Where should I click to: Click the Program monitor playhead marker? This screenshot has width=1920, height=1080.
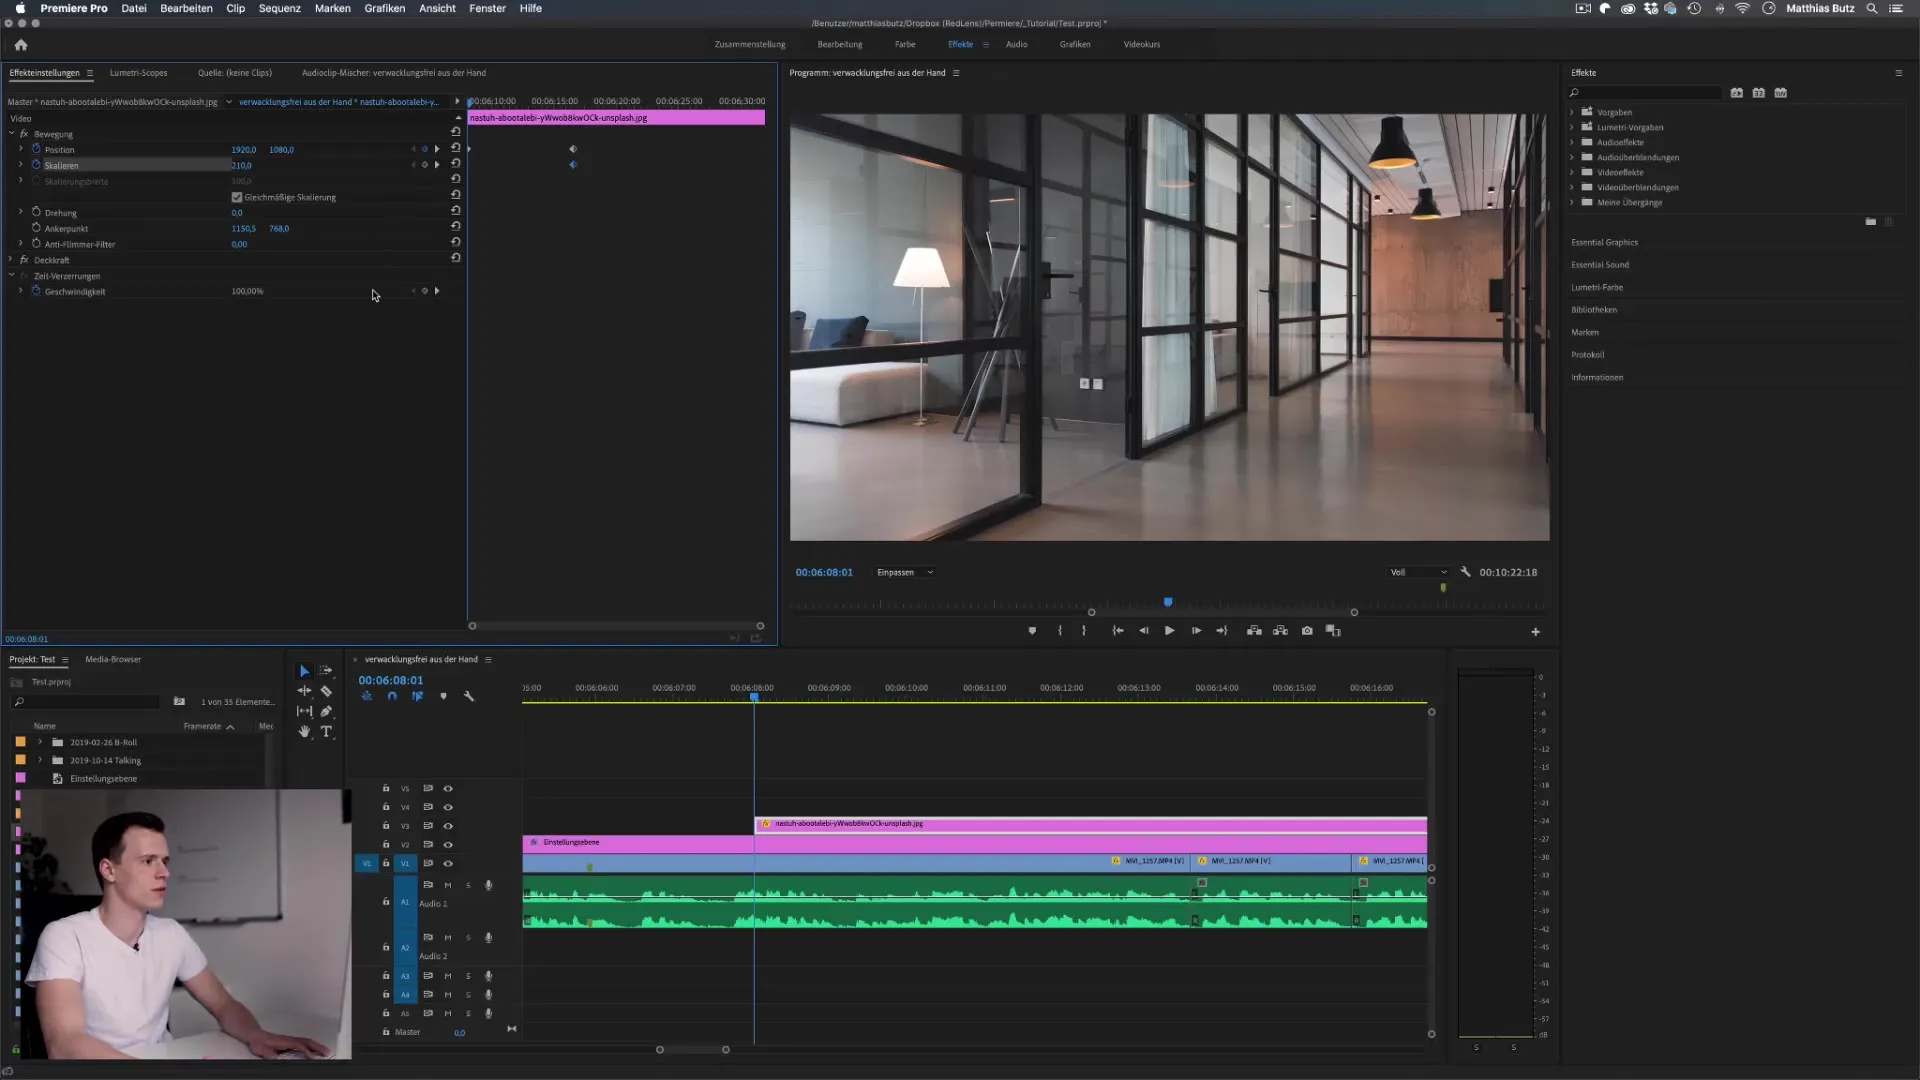(1168, 602)
